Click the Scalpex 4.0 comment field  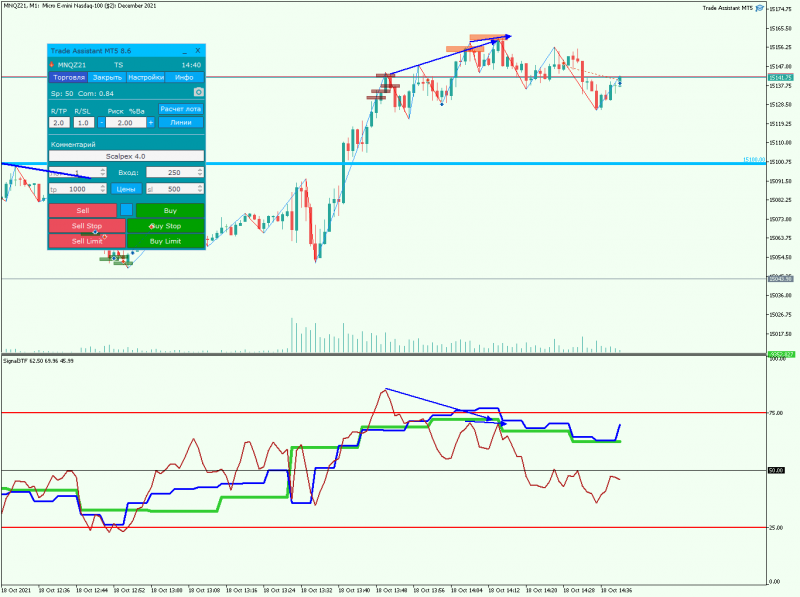(x=126, y=156)
